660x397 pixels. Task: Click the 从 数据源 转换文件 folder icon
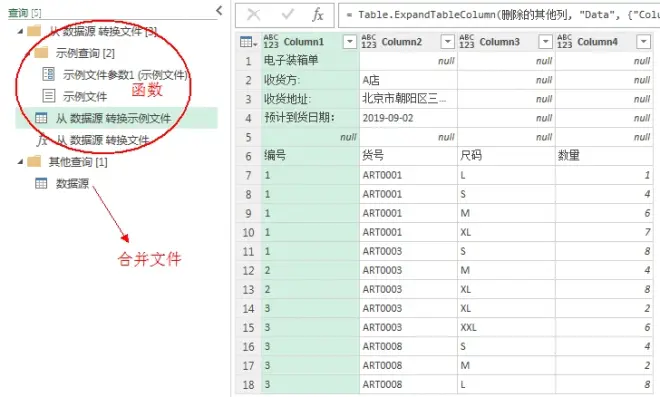click(35, 31)
